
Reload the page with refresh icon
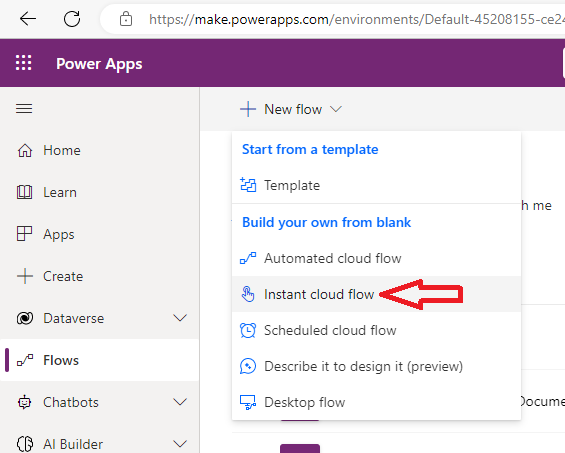pyautogui.click(x=72, y=19)
